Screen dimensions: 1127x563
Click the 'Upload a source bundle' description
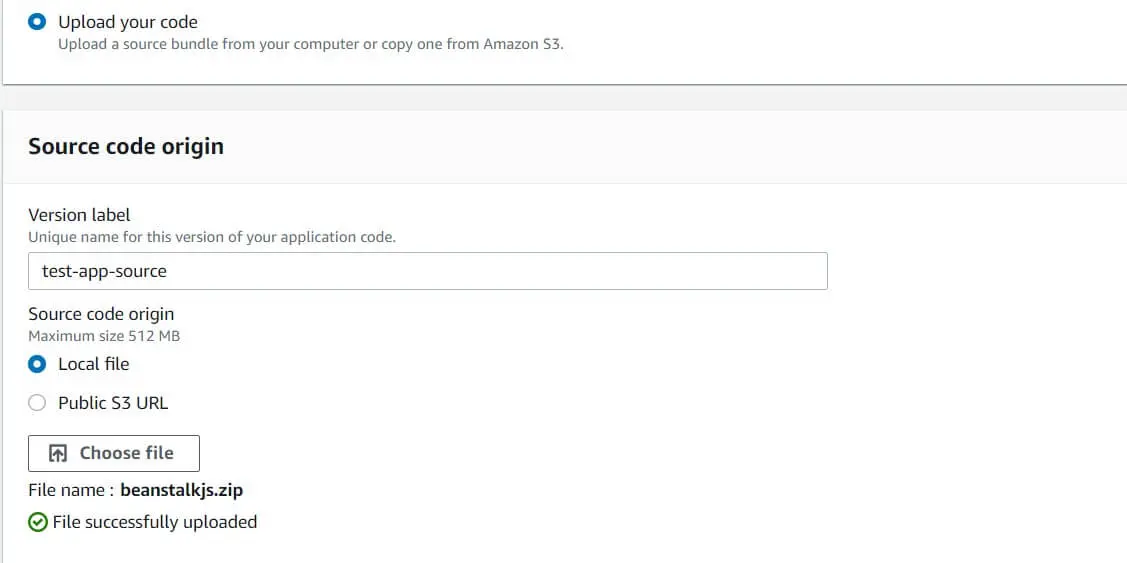coord(310,44)
